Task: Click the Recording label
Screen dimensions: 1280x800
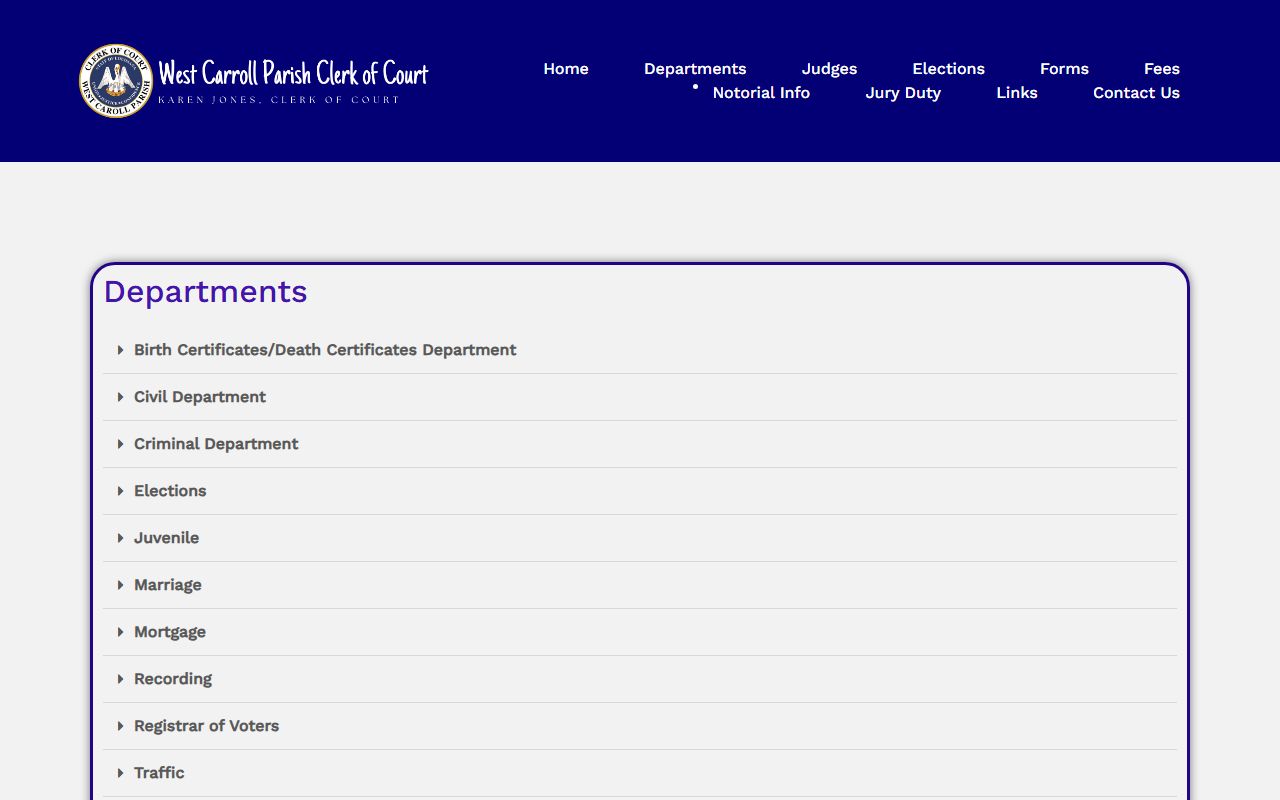Action: tap(173, 679)
